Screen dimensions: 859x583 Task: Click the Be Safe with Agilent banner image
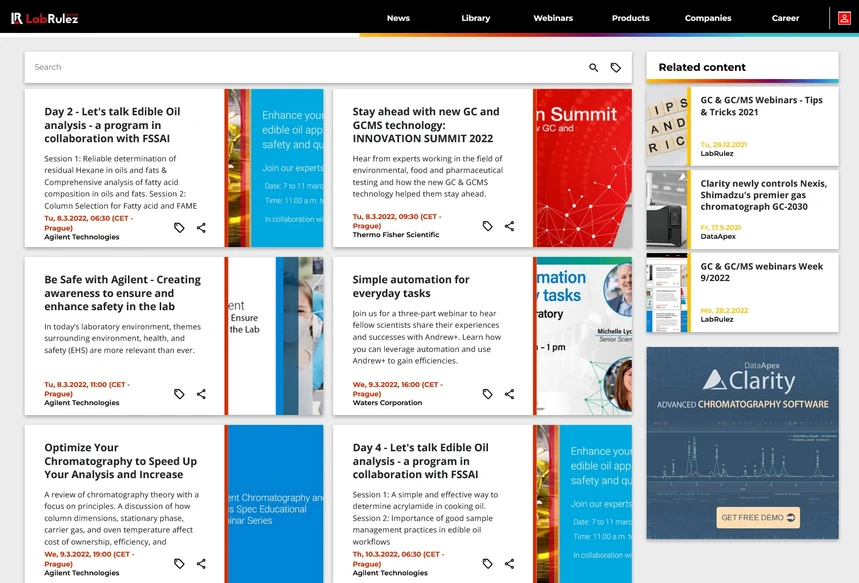pos(276,336)
